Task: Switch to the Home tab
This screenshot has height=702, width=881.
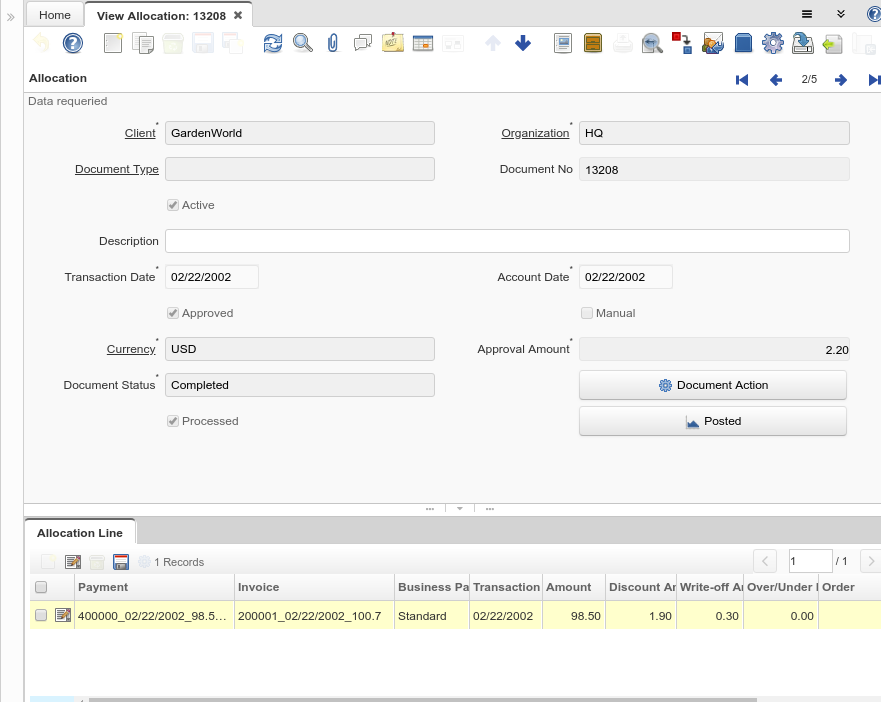Action: pos(55,15)
